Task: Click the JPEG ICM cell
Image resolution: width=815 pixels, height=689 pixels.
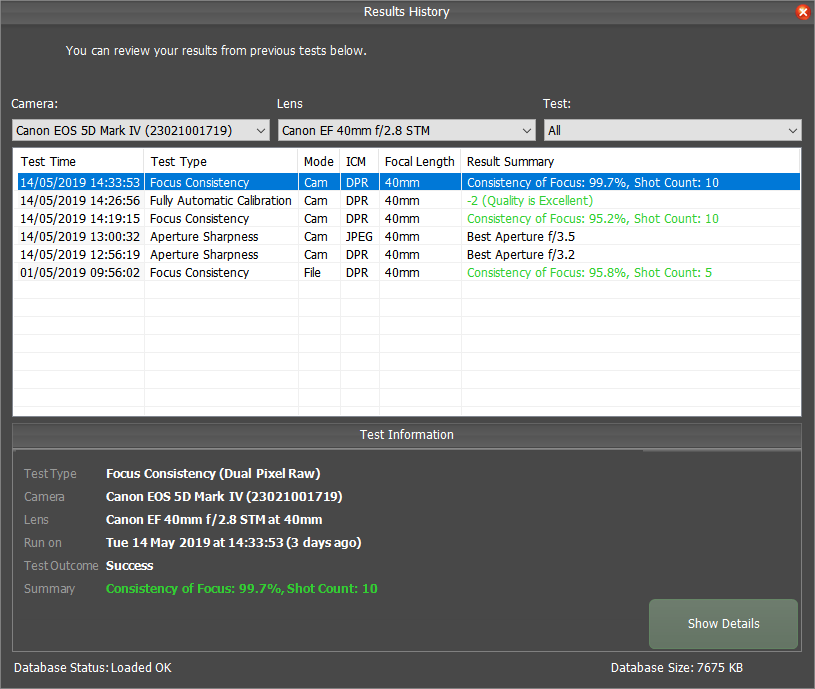Action: click(x=359, y=236)
